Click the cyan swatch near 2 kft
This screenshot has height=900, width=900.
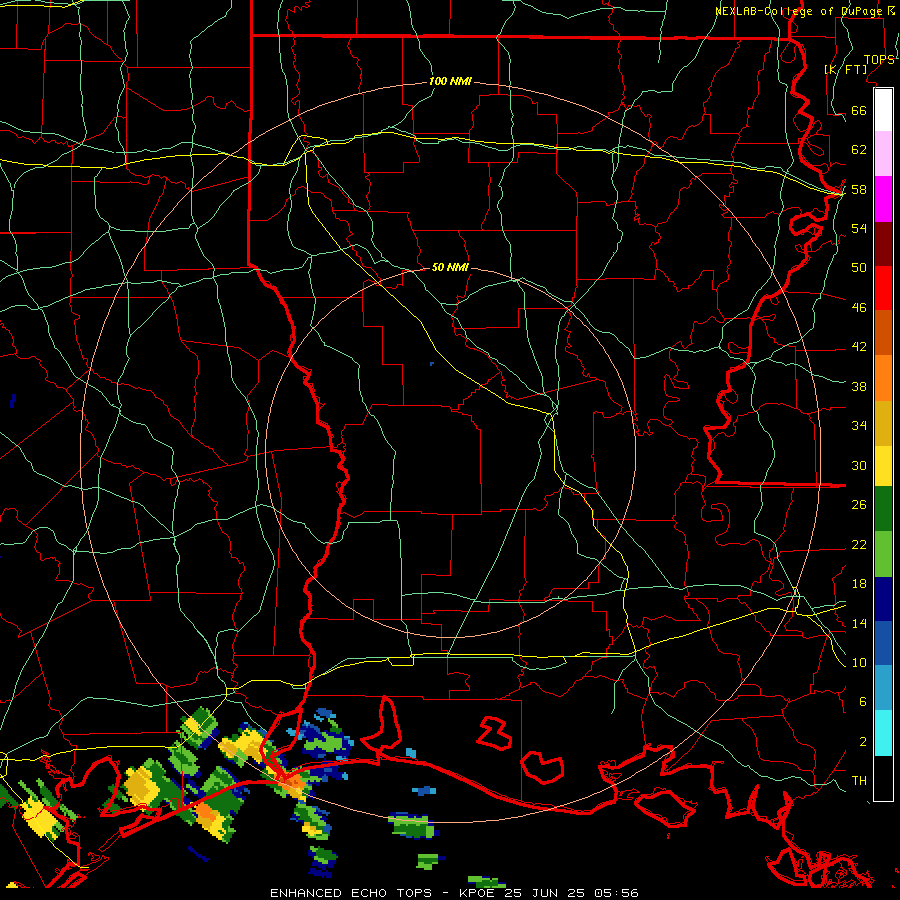tap(883, 733)
